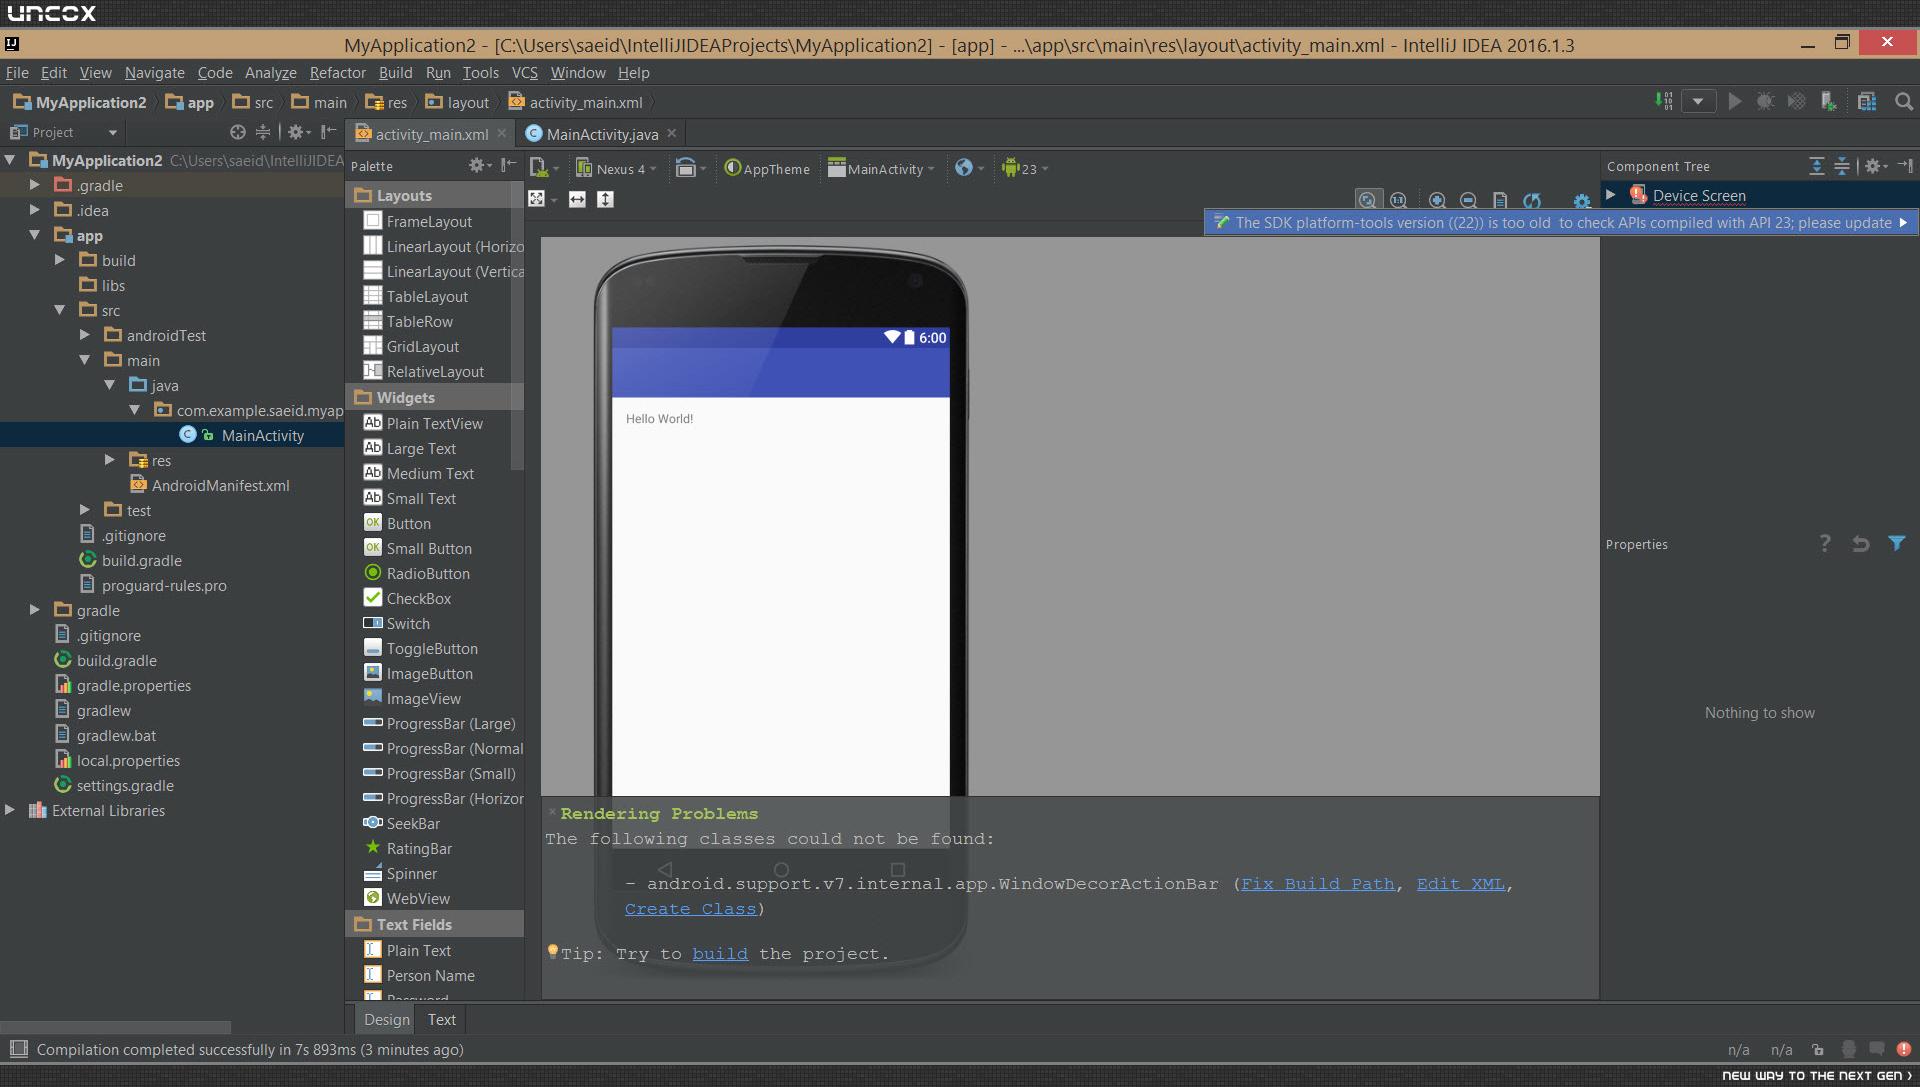Open the Project Structure icon
The image size is (1920, 1087).
click(x=1867, y=101)
